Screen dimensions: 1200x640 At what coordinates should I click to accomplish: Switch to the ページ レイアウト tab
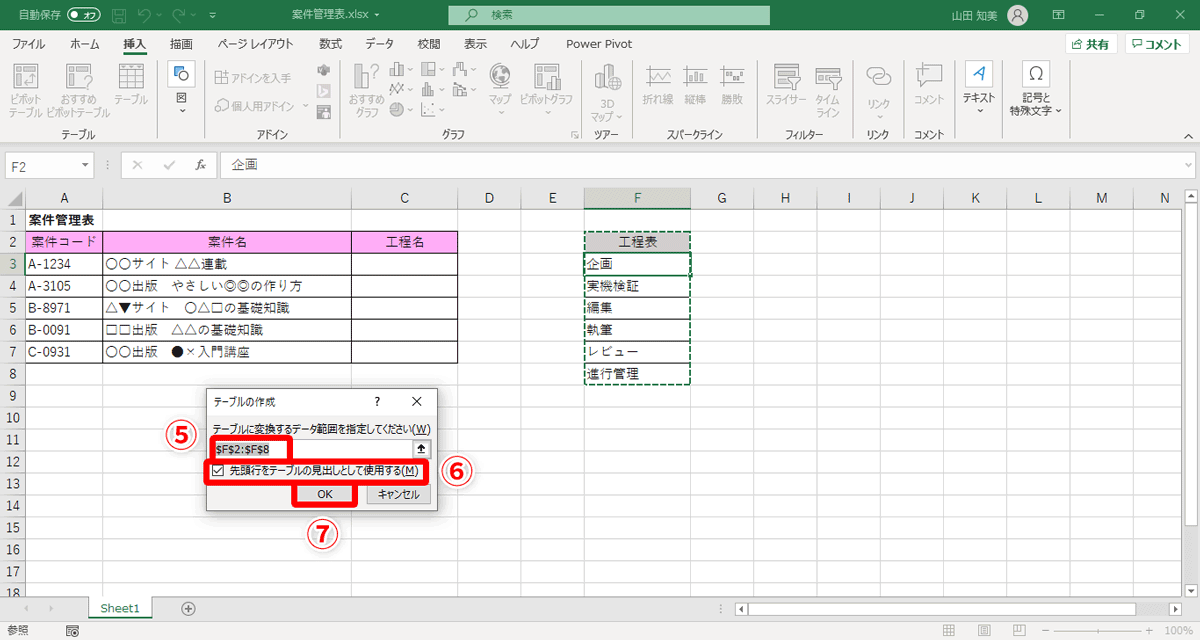(x=256, y=44)
